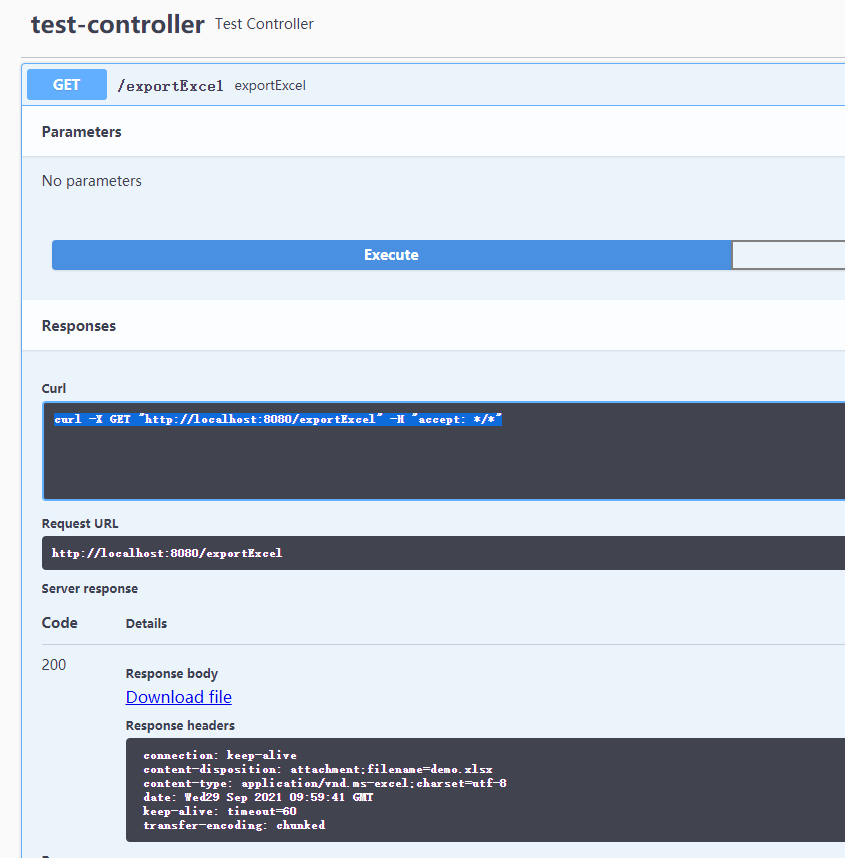This screenshot has height=858, width=845.
Task: Click the Responses section heading
Action: click(x=79, y=326)
